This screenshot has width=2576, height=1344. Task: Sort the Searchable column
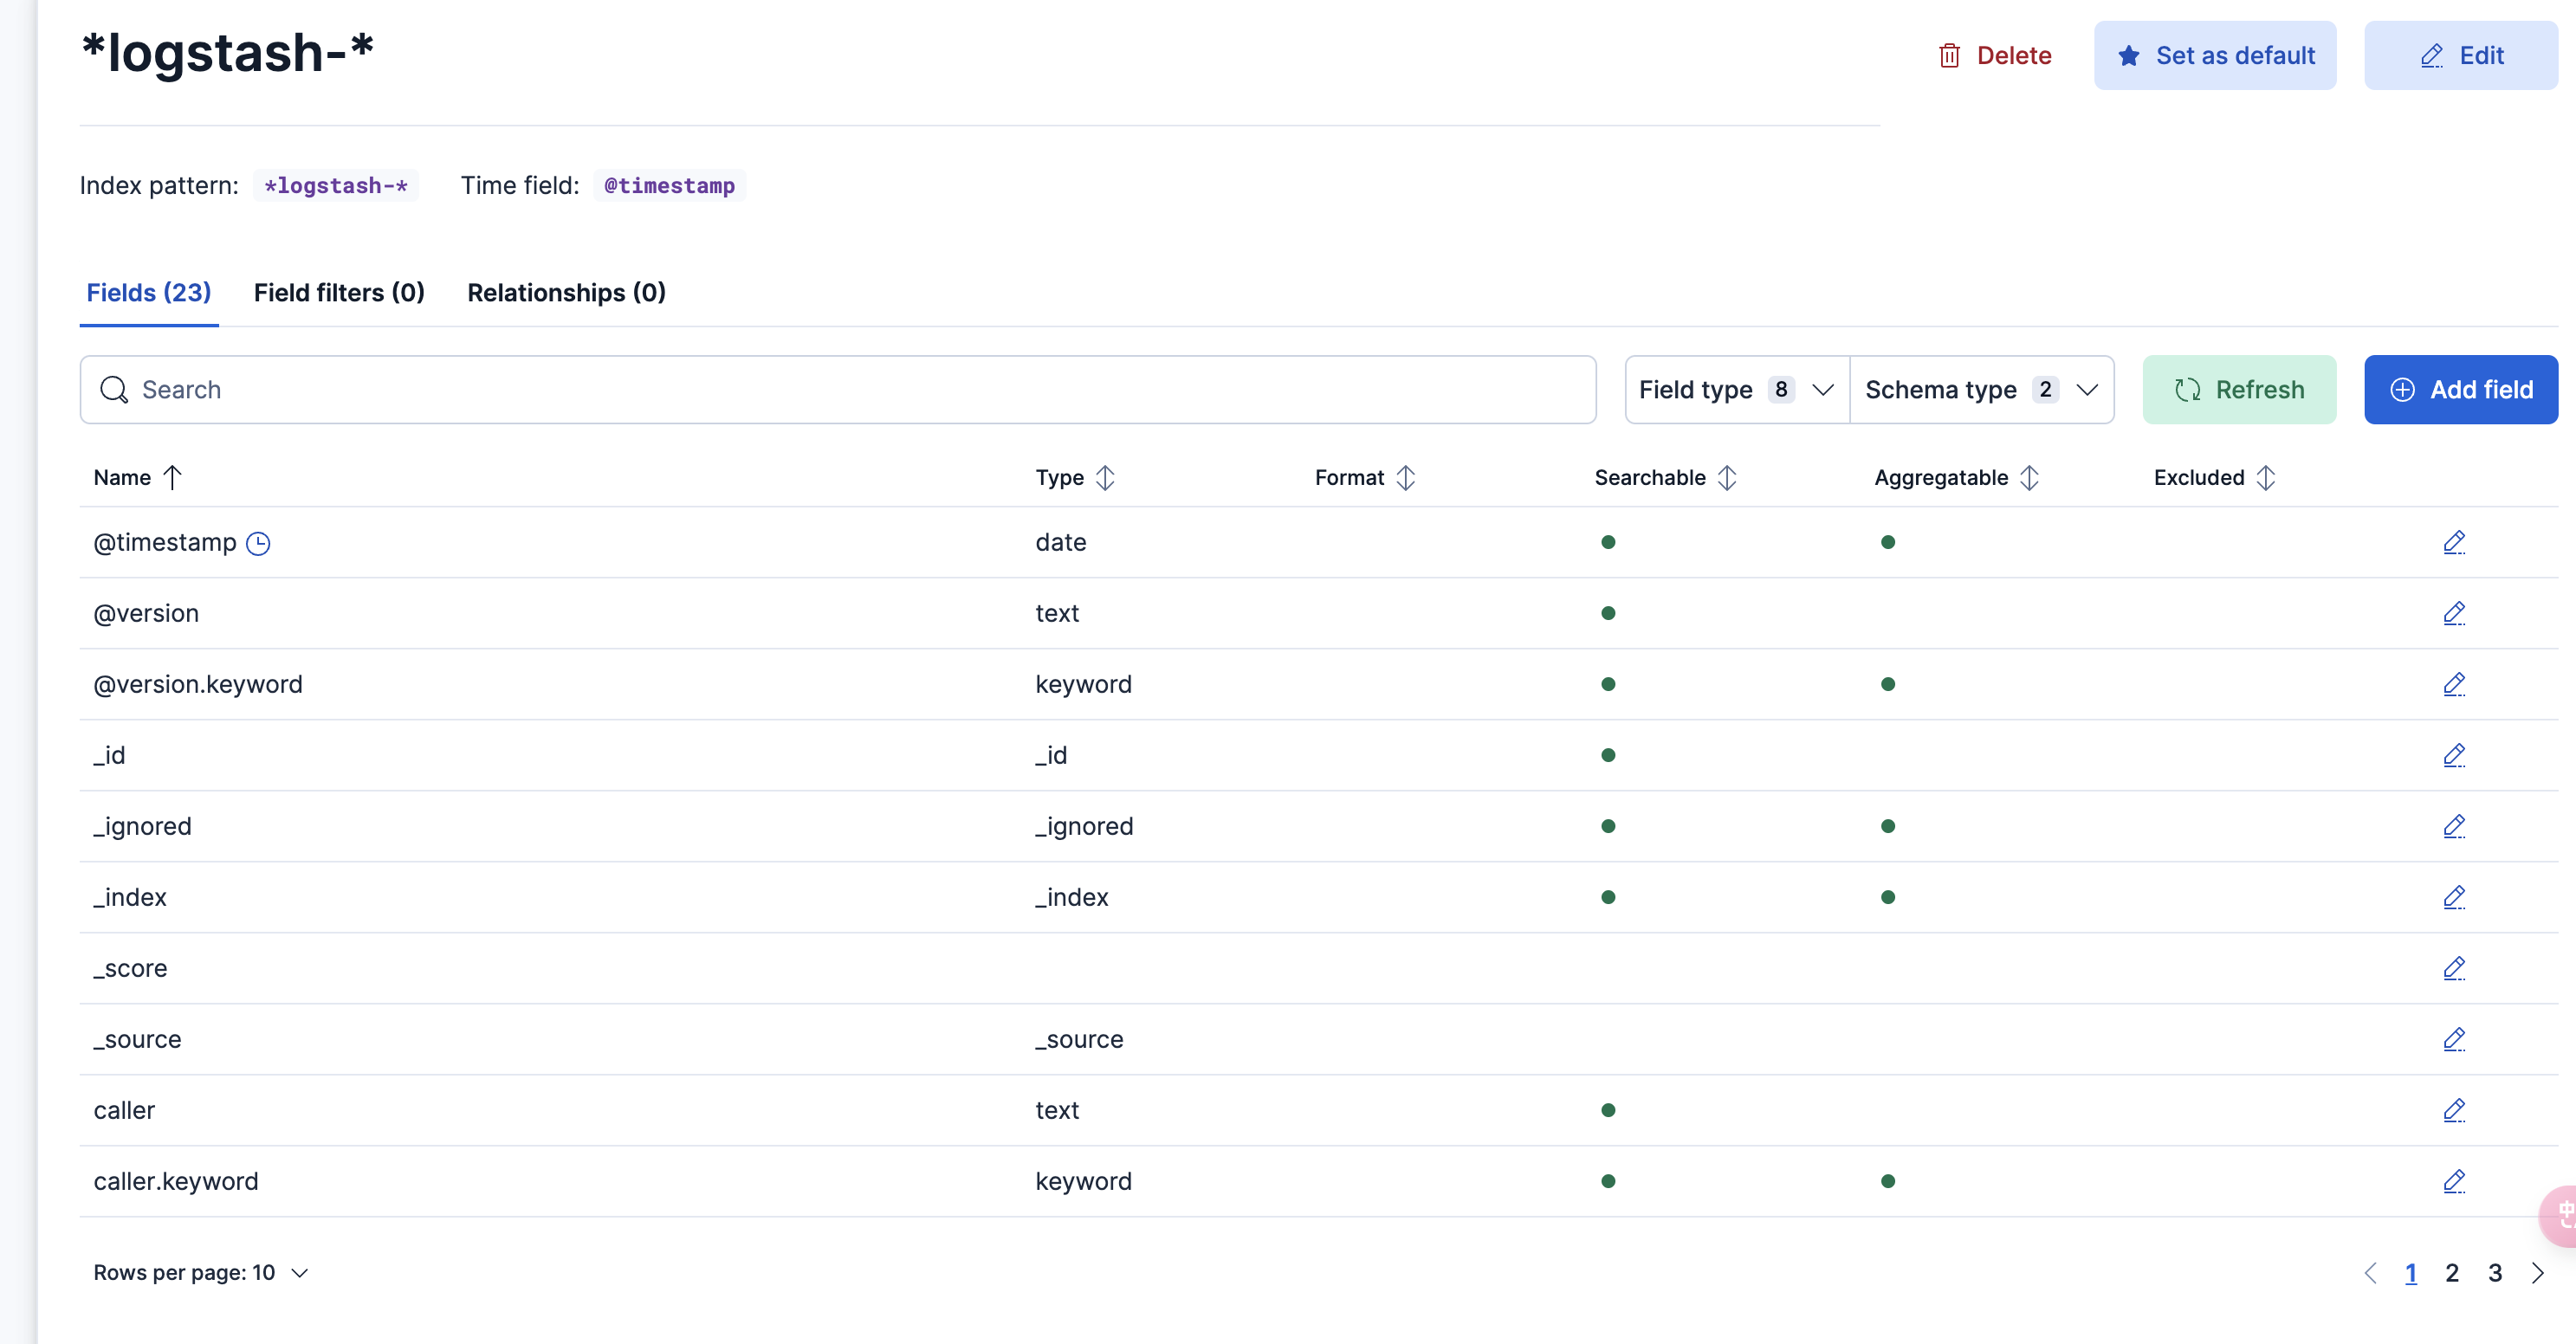[x=1727, y=477]
